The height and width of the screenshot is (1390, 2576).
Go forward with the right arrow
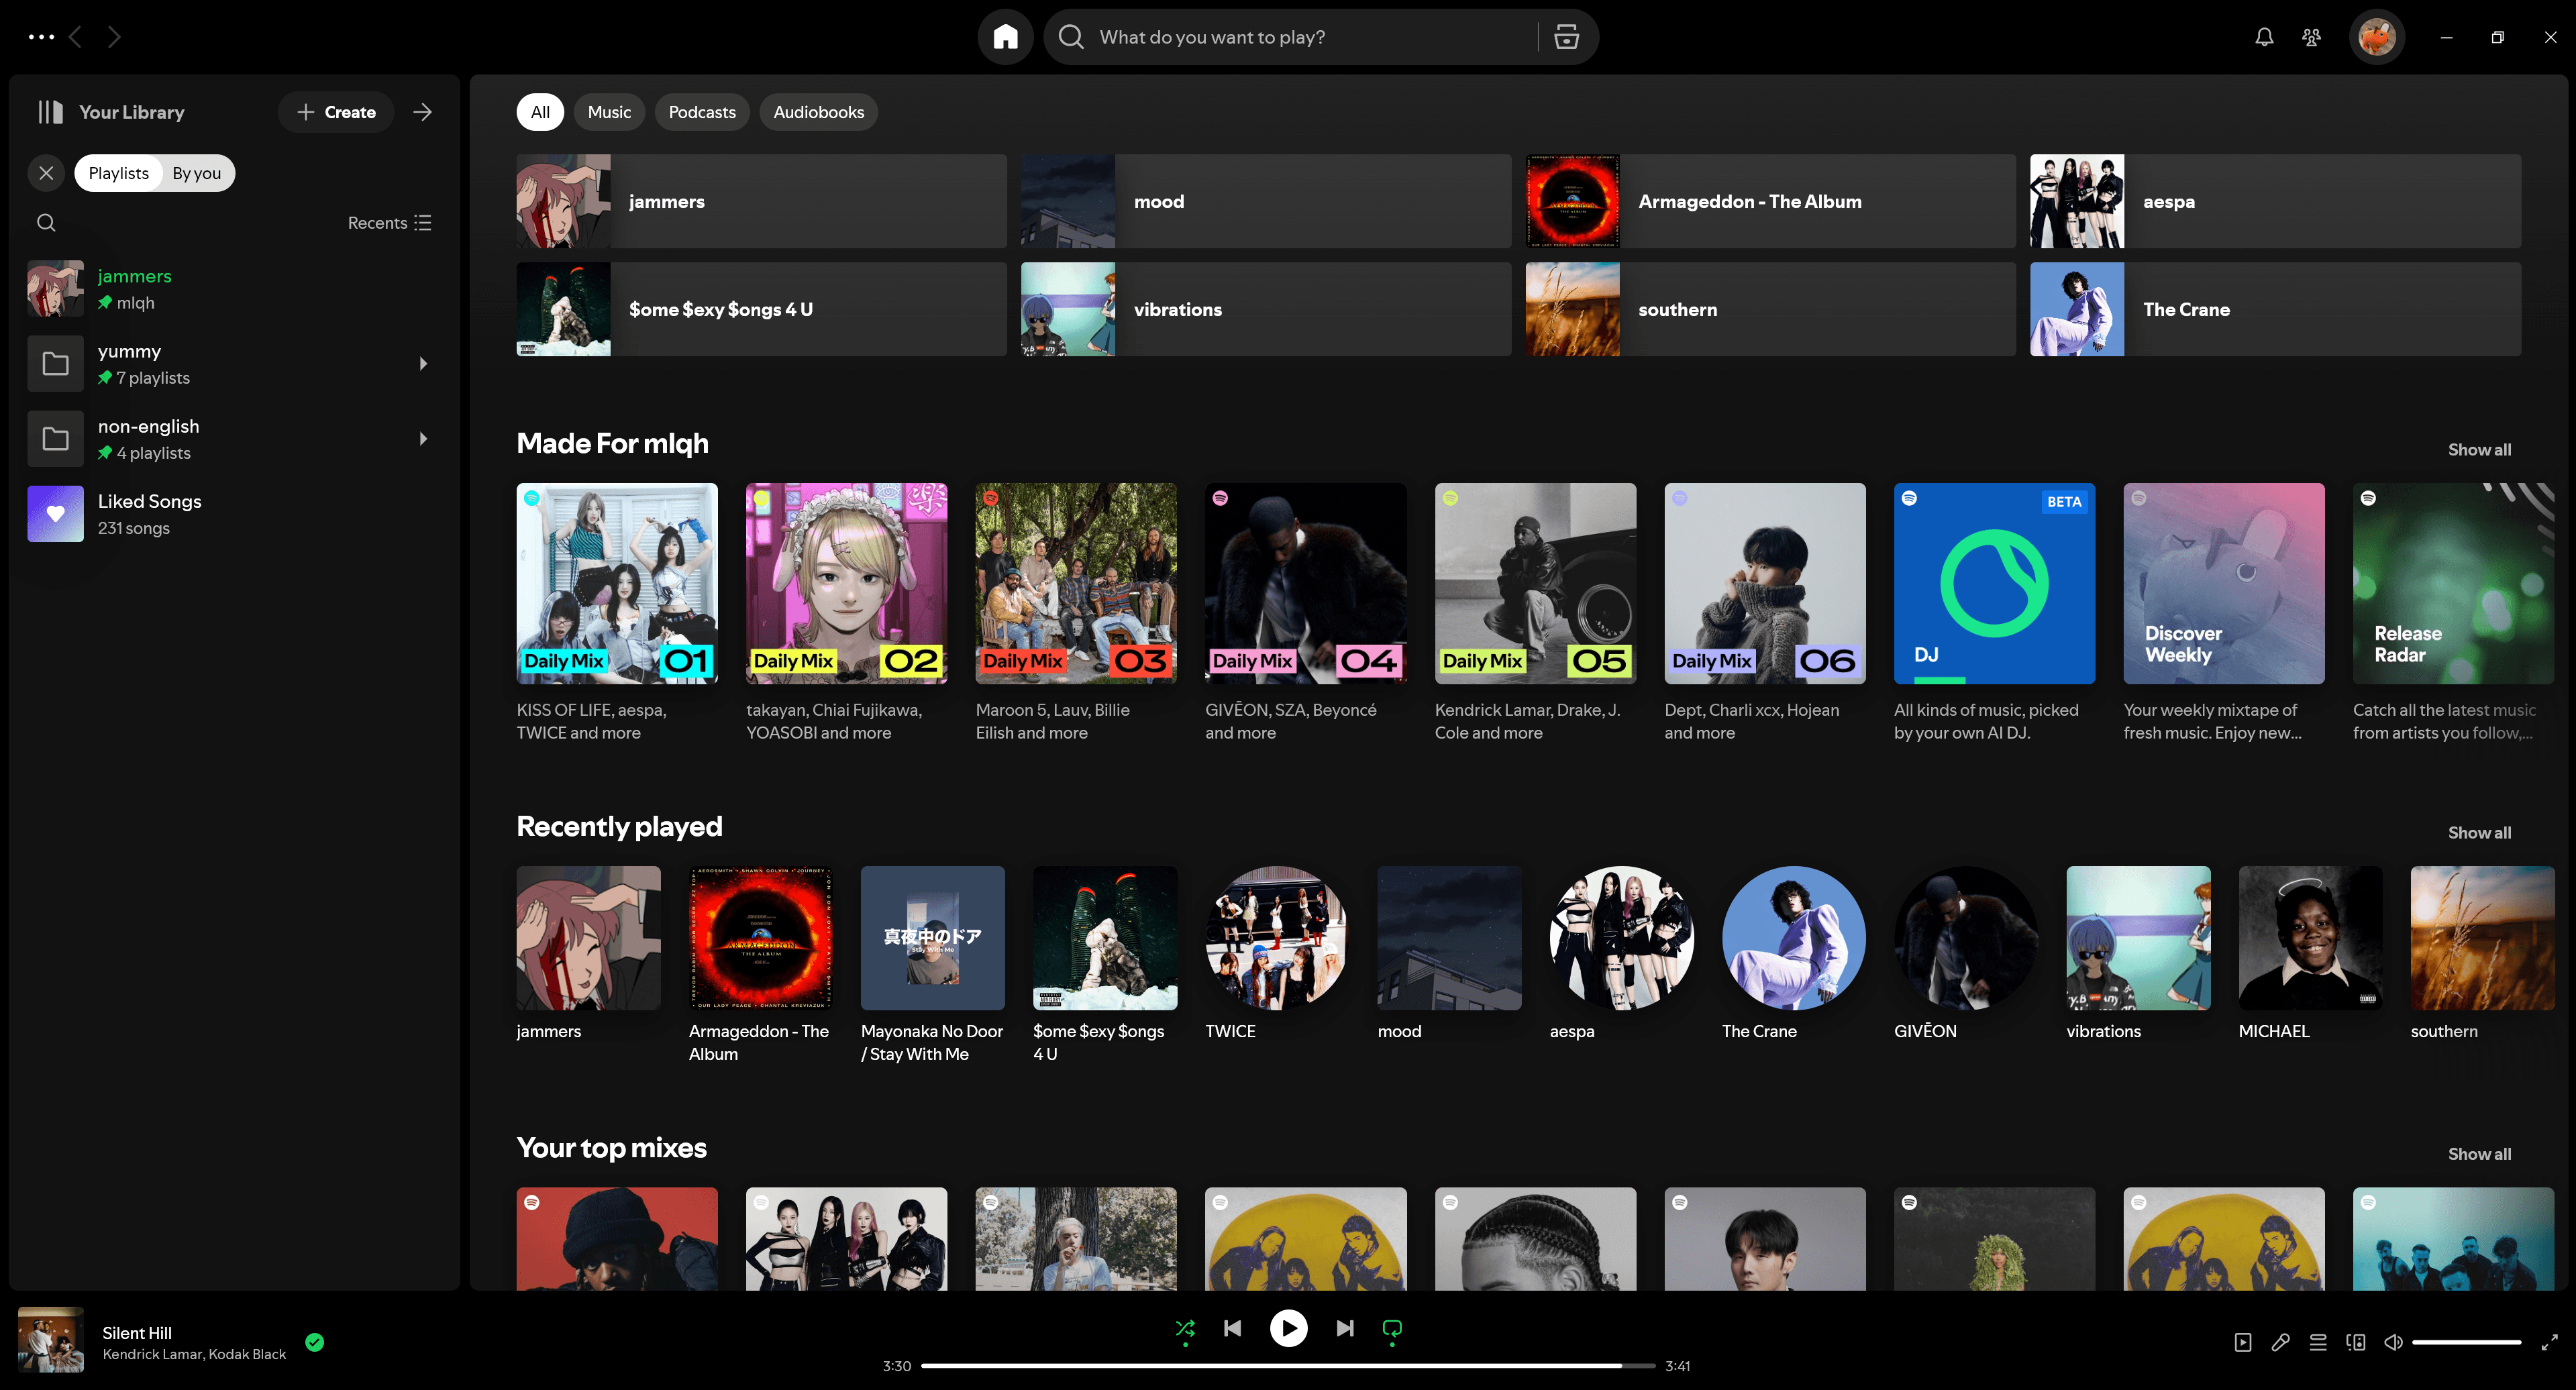coord(114,37)
